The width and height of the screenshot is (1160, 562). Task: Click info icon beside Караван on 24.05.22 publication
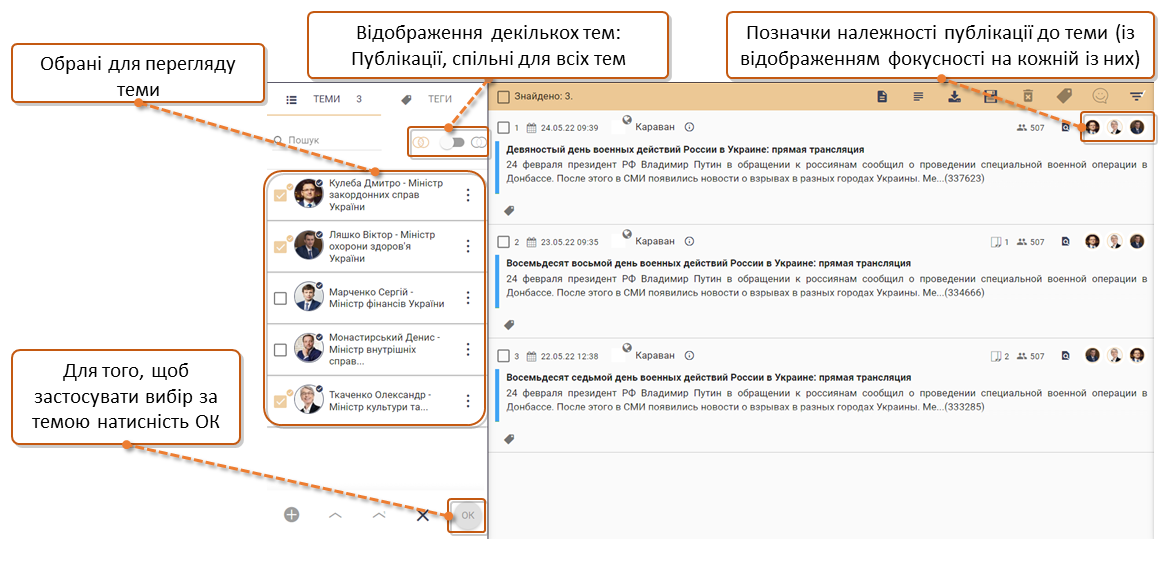[689, 127]
